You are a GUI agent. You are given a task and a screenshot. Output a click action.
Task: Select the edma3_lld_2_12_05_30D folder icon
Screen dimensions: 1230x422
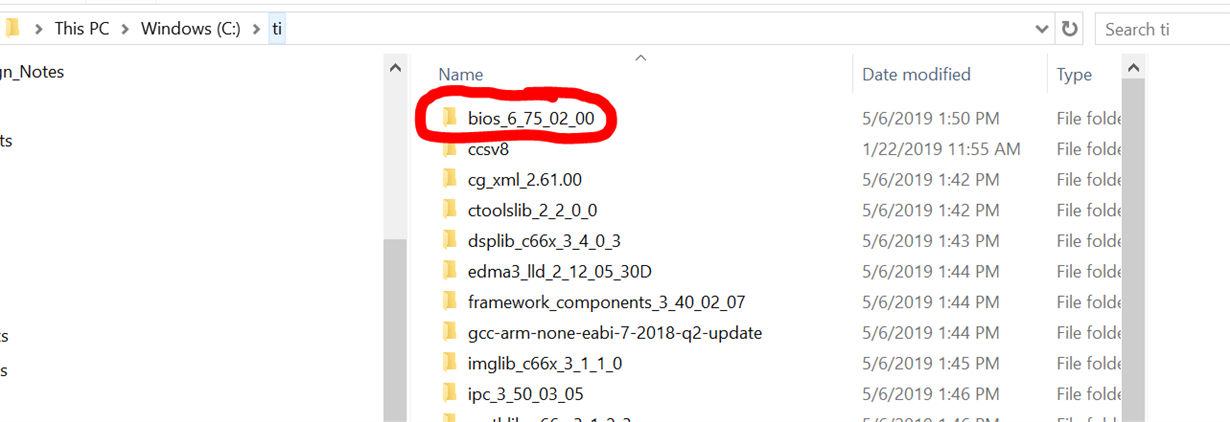pyautogui.click(x=449, y=271)
